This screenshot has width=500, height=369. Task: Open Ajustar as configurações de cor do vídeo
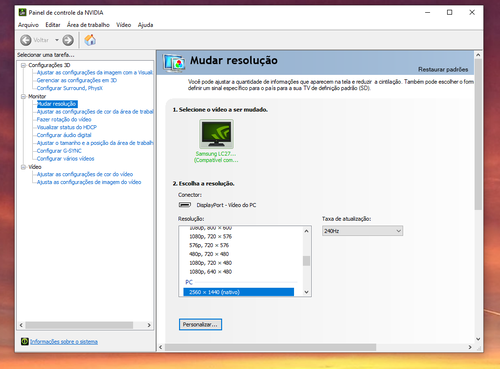point(85,174)
